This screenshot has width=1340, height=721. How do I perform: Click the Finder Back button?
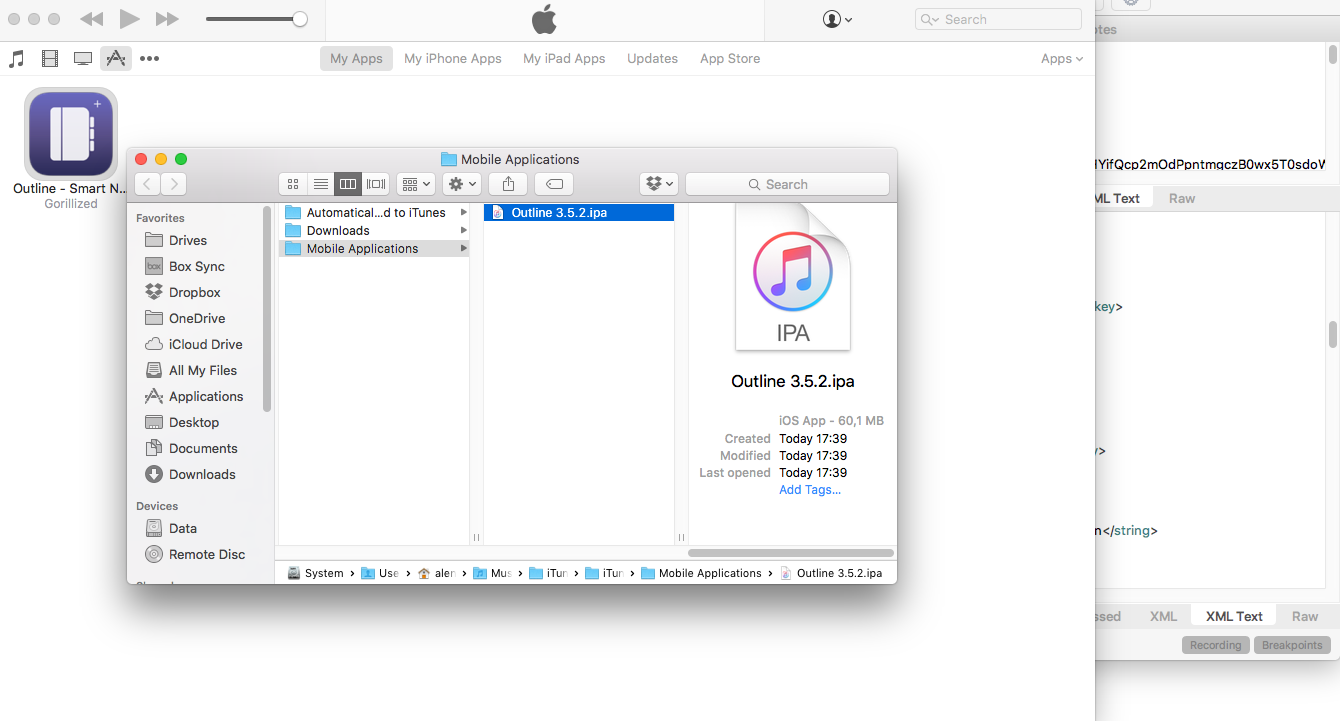[x=147, y=184]
